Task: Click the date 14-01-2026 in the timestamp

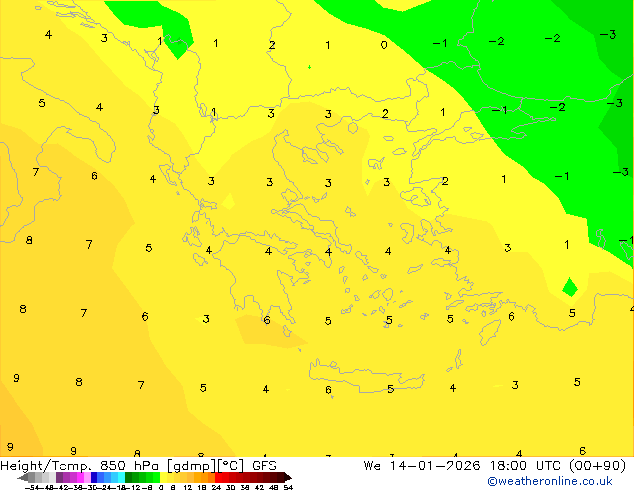Action: click(435, 466)
